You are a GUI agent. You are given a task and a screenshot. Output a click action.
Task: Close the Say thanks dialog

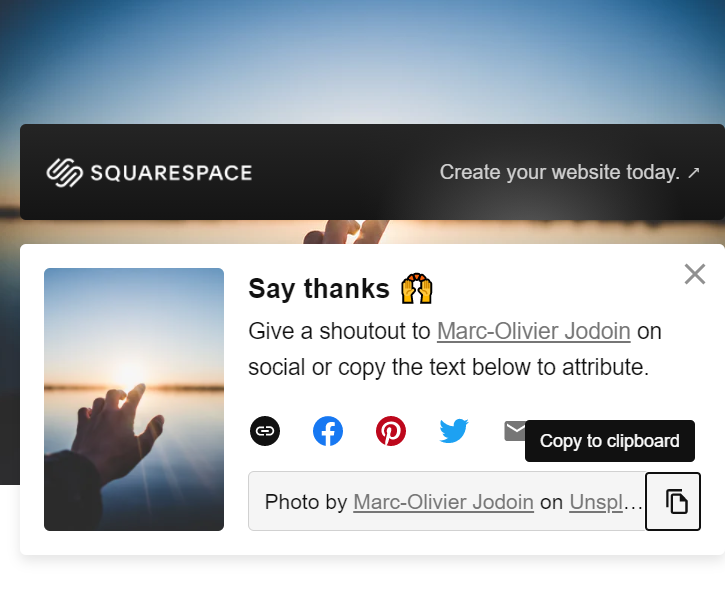pyautogui.click(x=694, y=274)
